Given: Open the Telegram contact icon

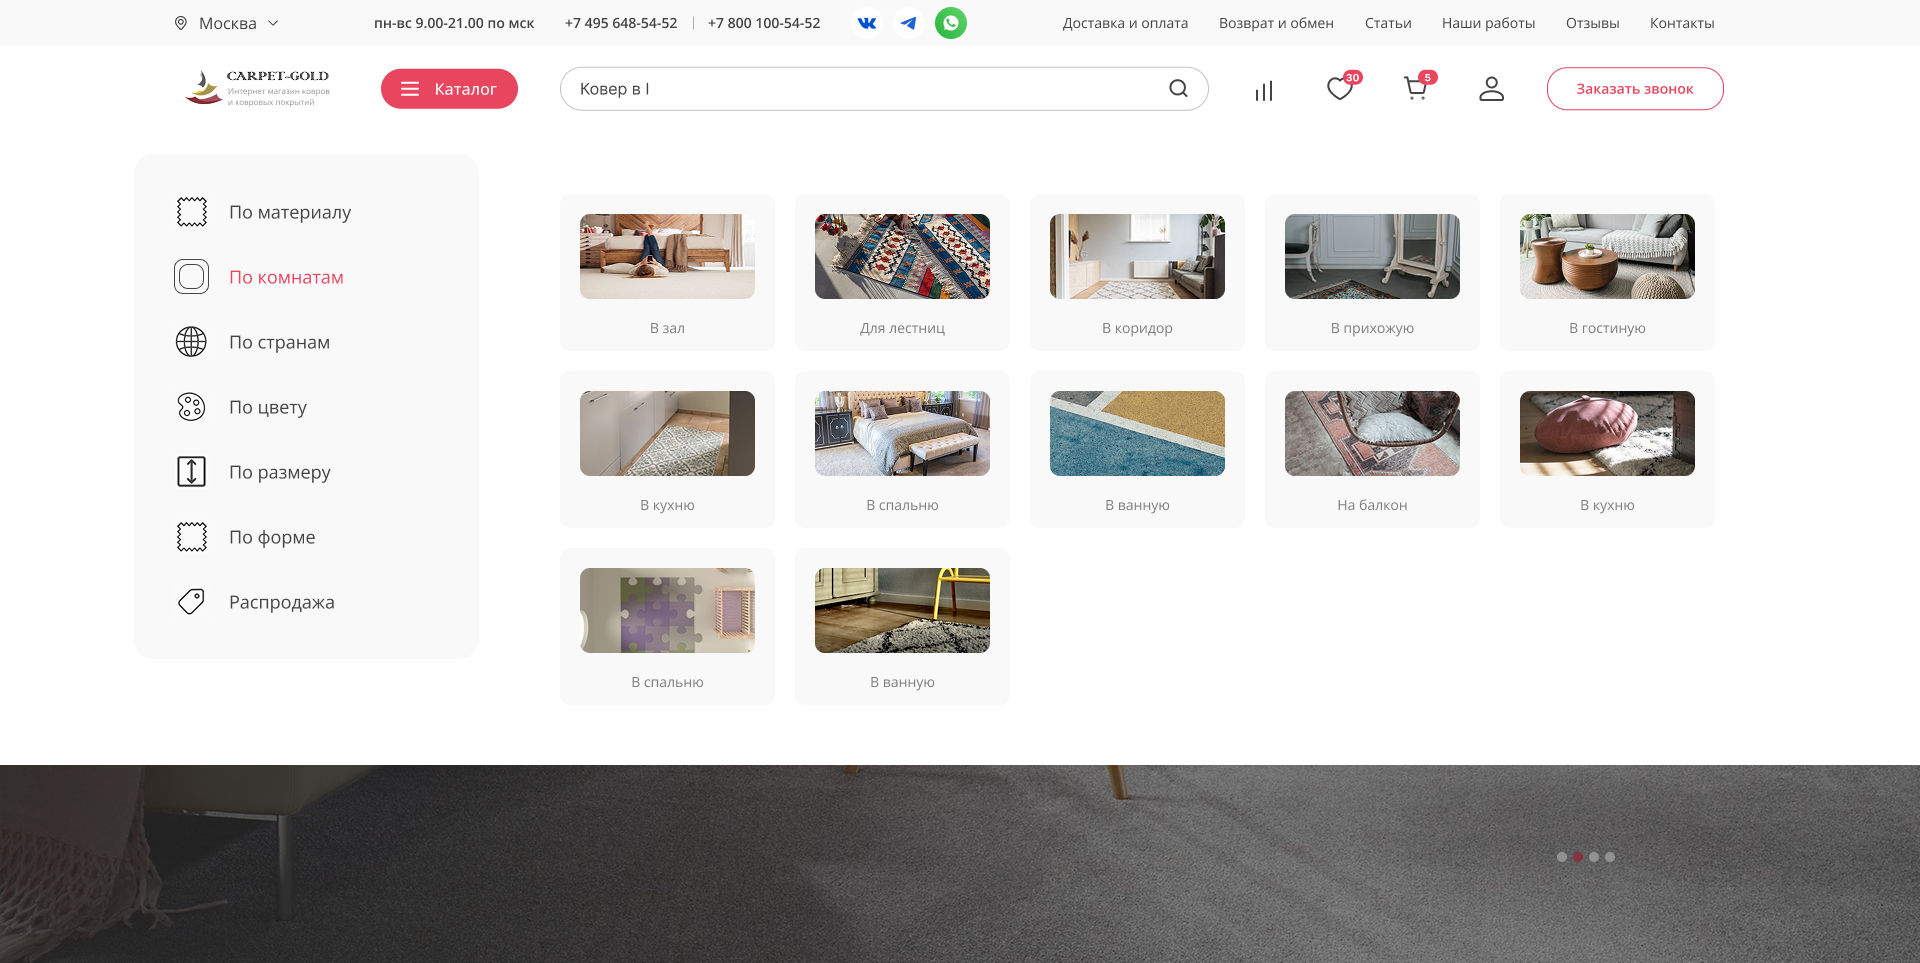Looking at the screenshot, I should pyautogui.click(x=908, y=23).
